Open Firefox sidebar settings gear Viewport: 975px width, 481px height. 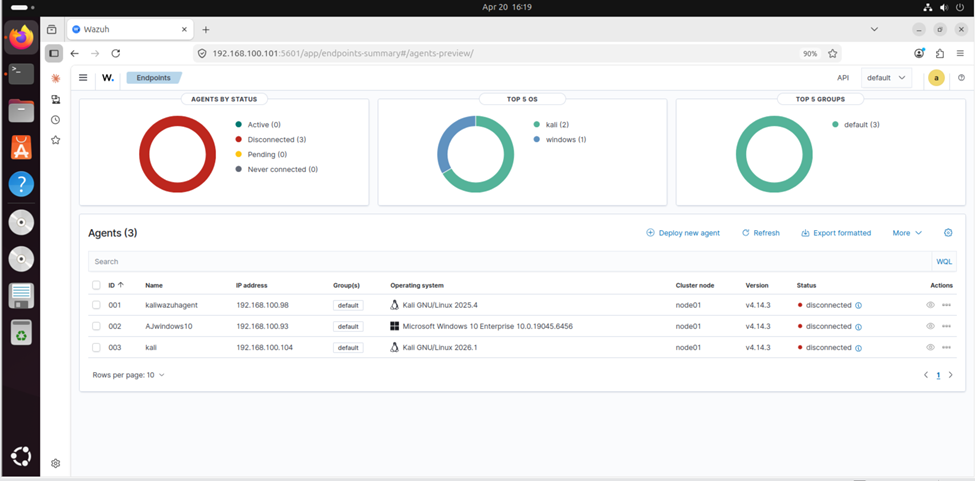click(x=55, y=463)
